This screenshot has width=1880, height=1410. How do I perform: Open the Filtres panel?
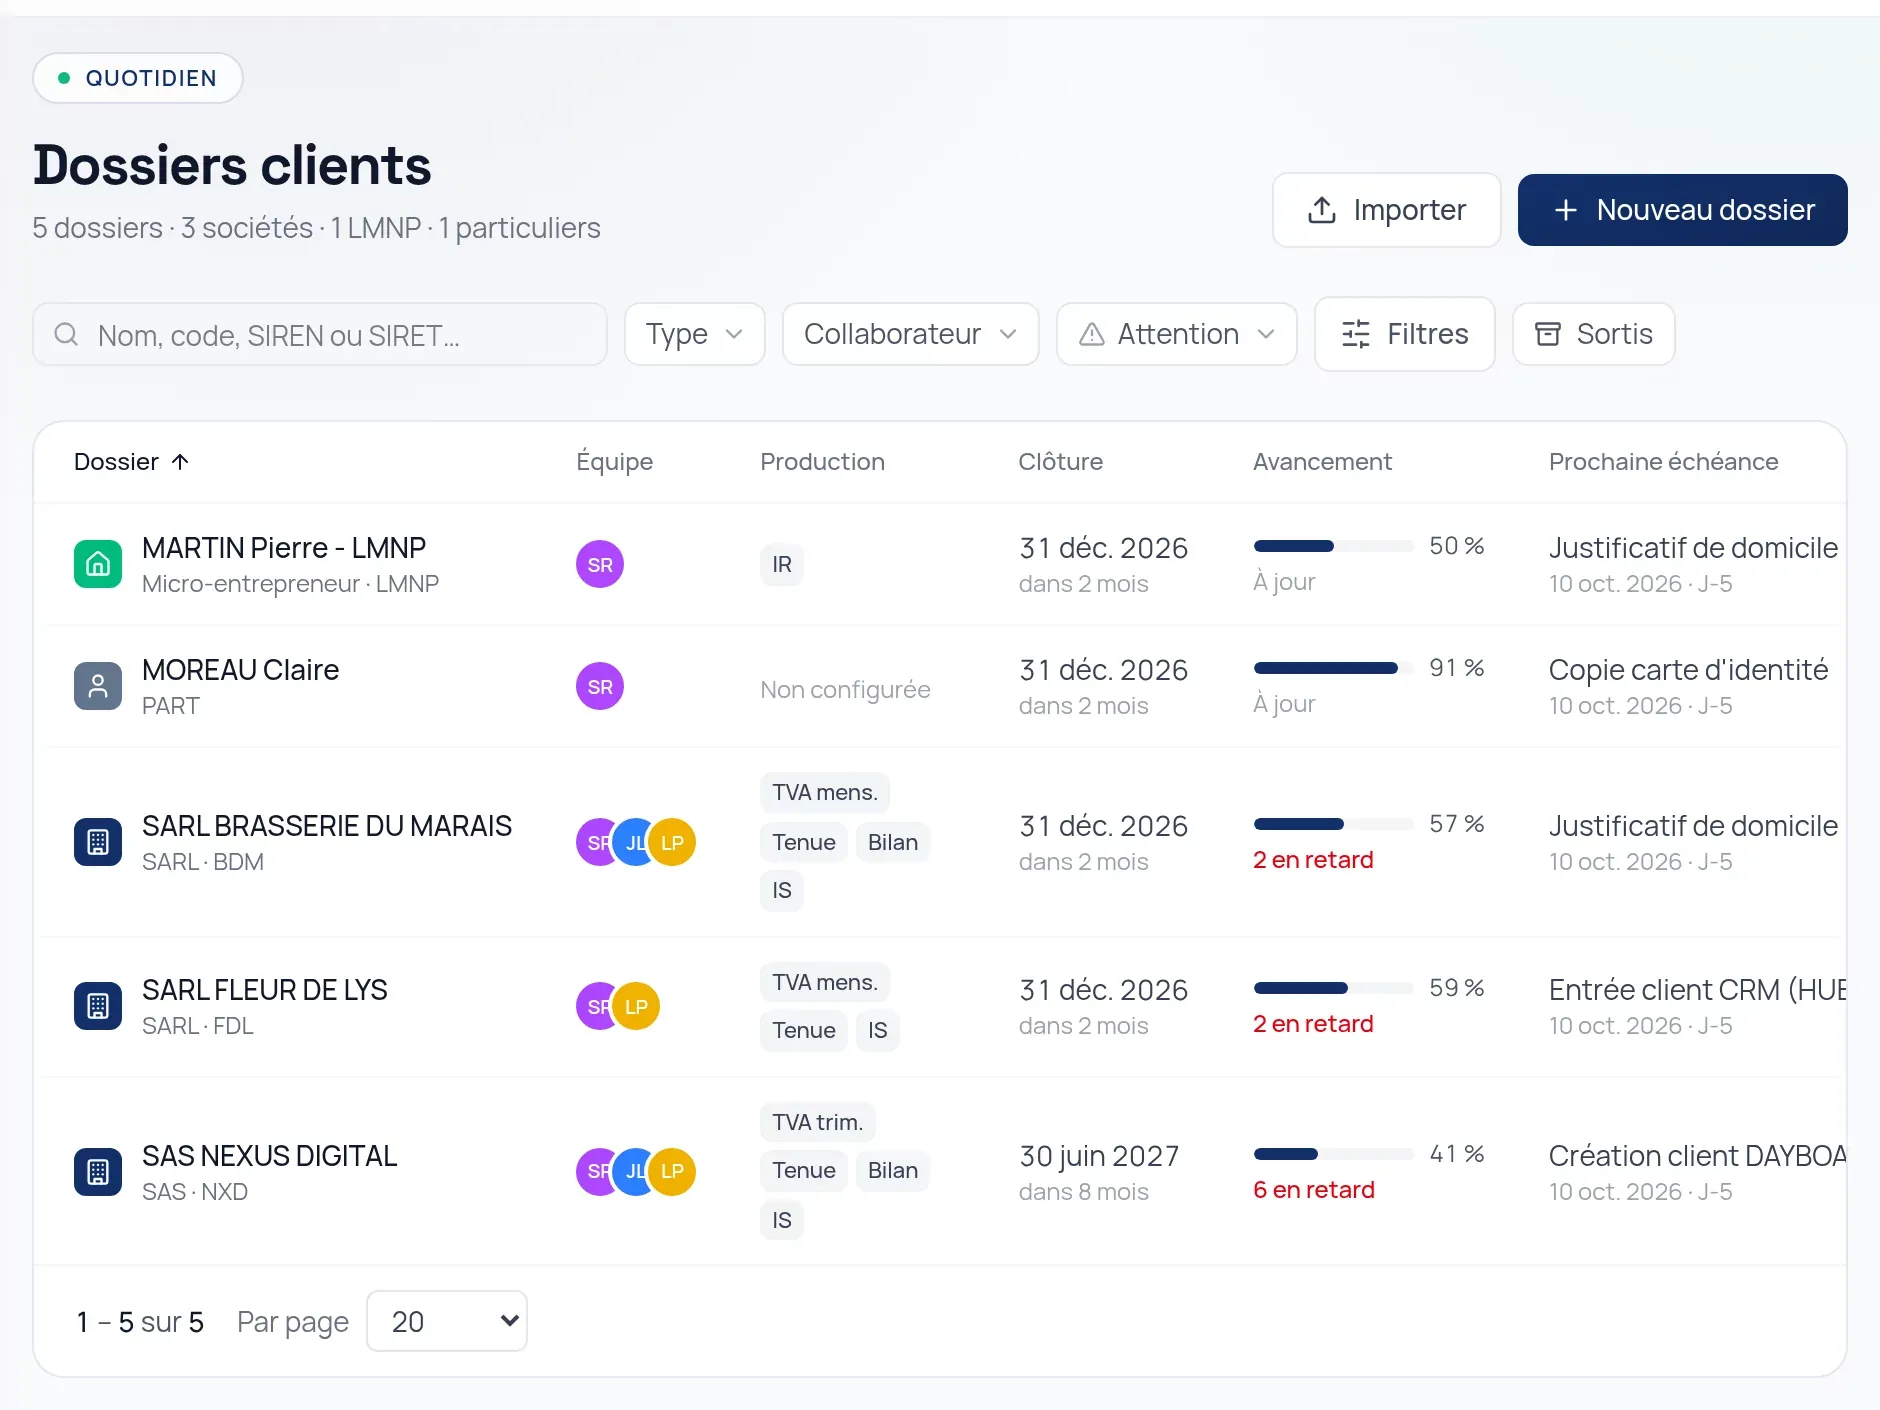pos(1405,334)
